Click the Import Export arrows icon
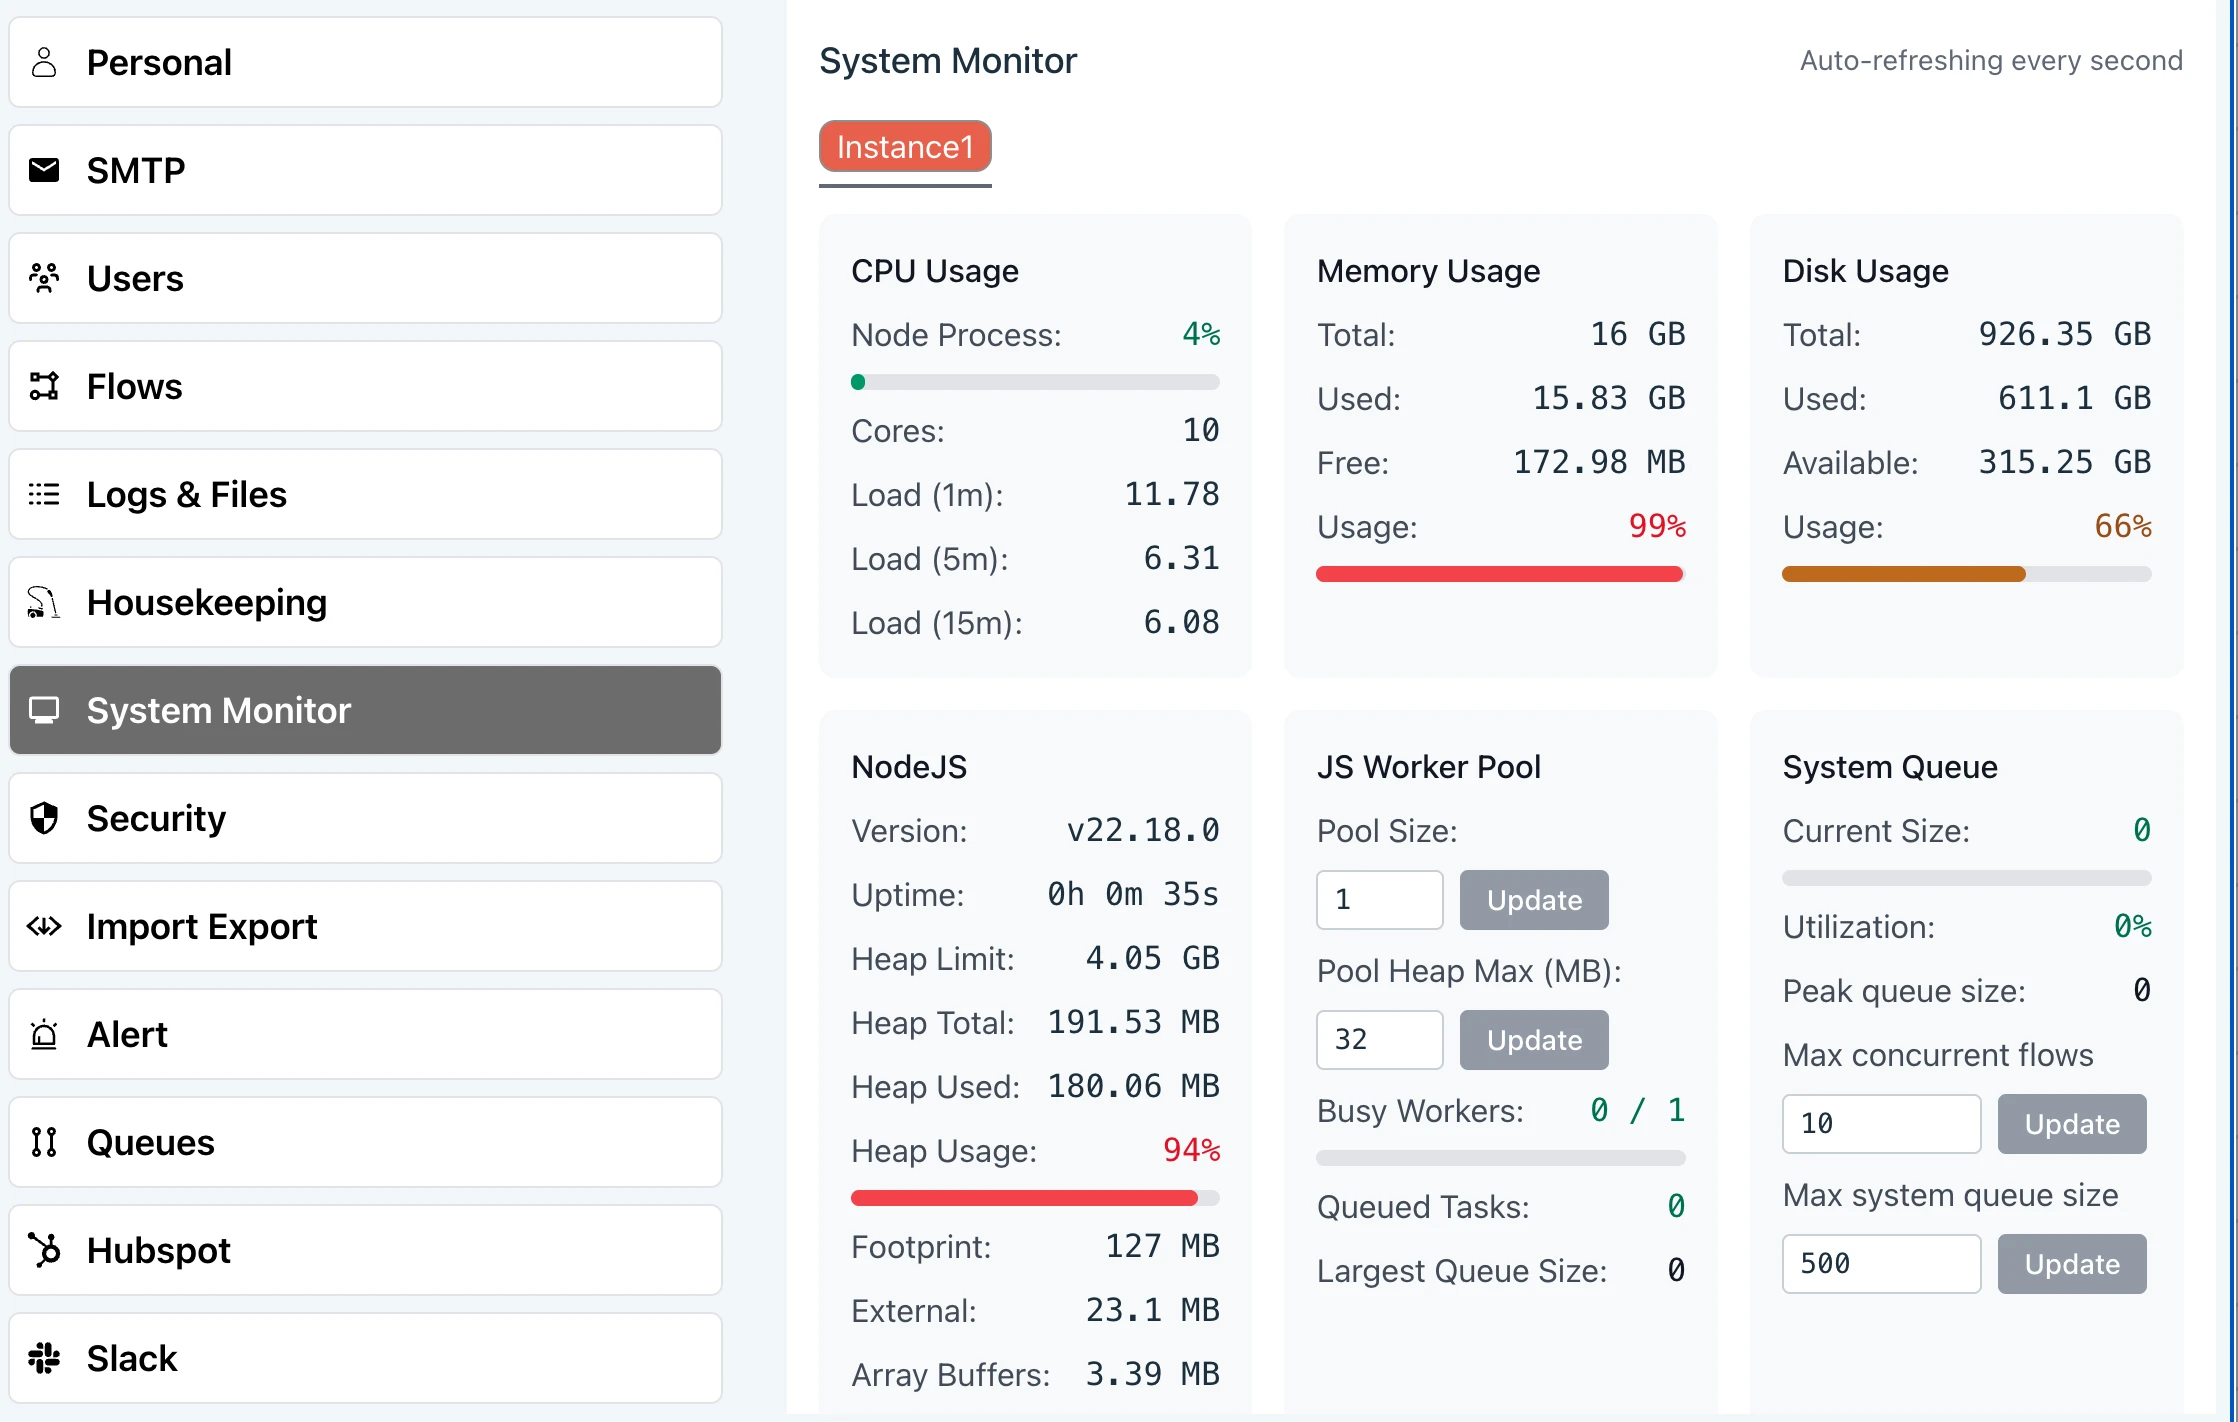2238x1422 pixels. click(44, 926)
